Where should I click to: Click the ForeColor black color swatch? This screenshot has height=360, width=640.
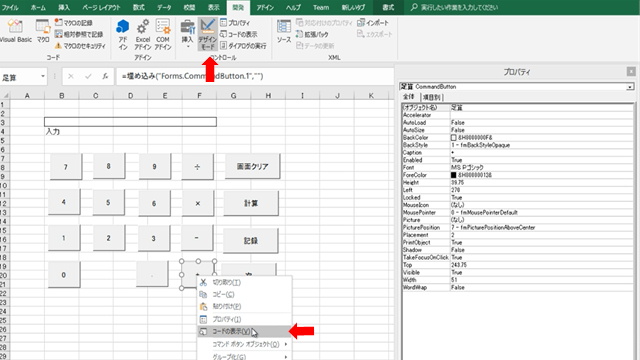pos(453,175)
